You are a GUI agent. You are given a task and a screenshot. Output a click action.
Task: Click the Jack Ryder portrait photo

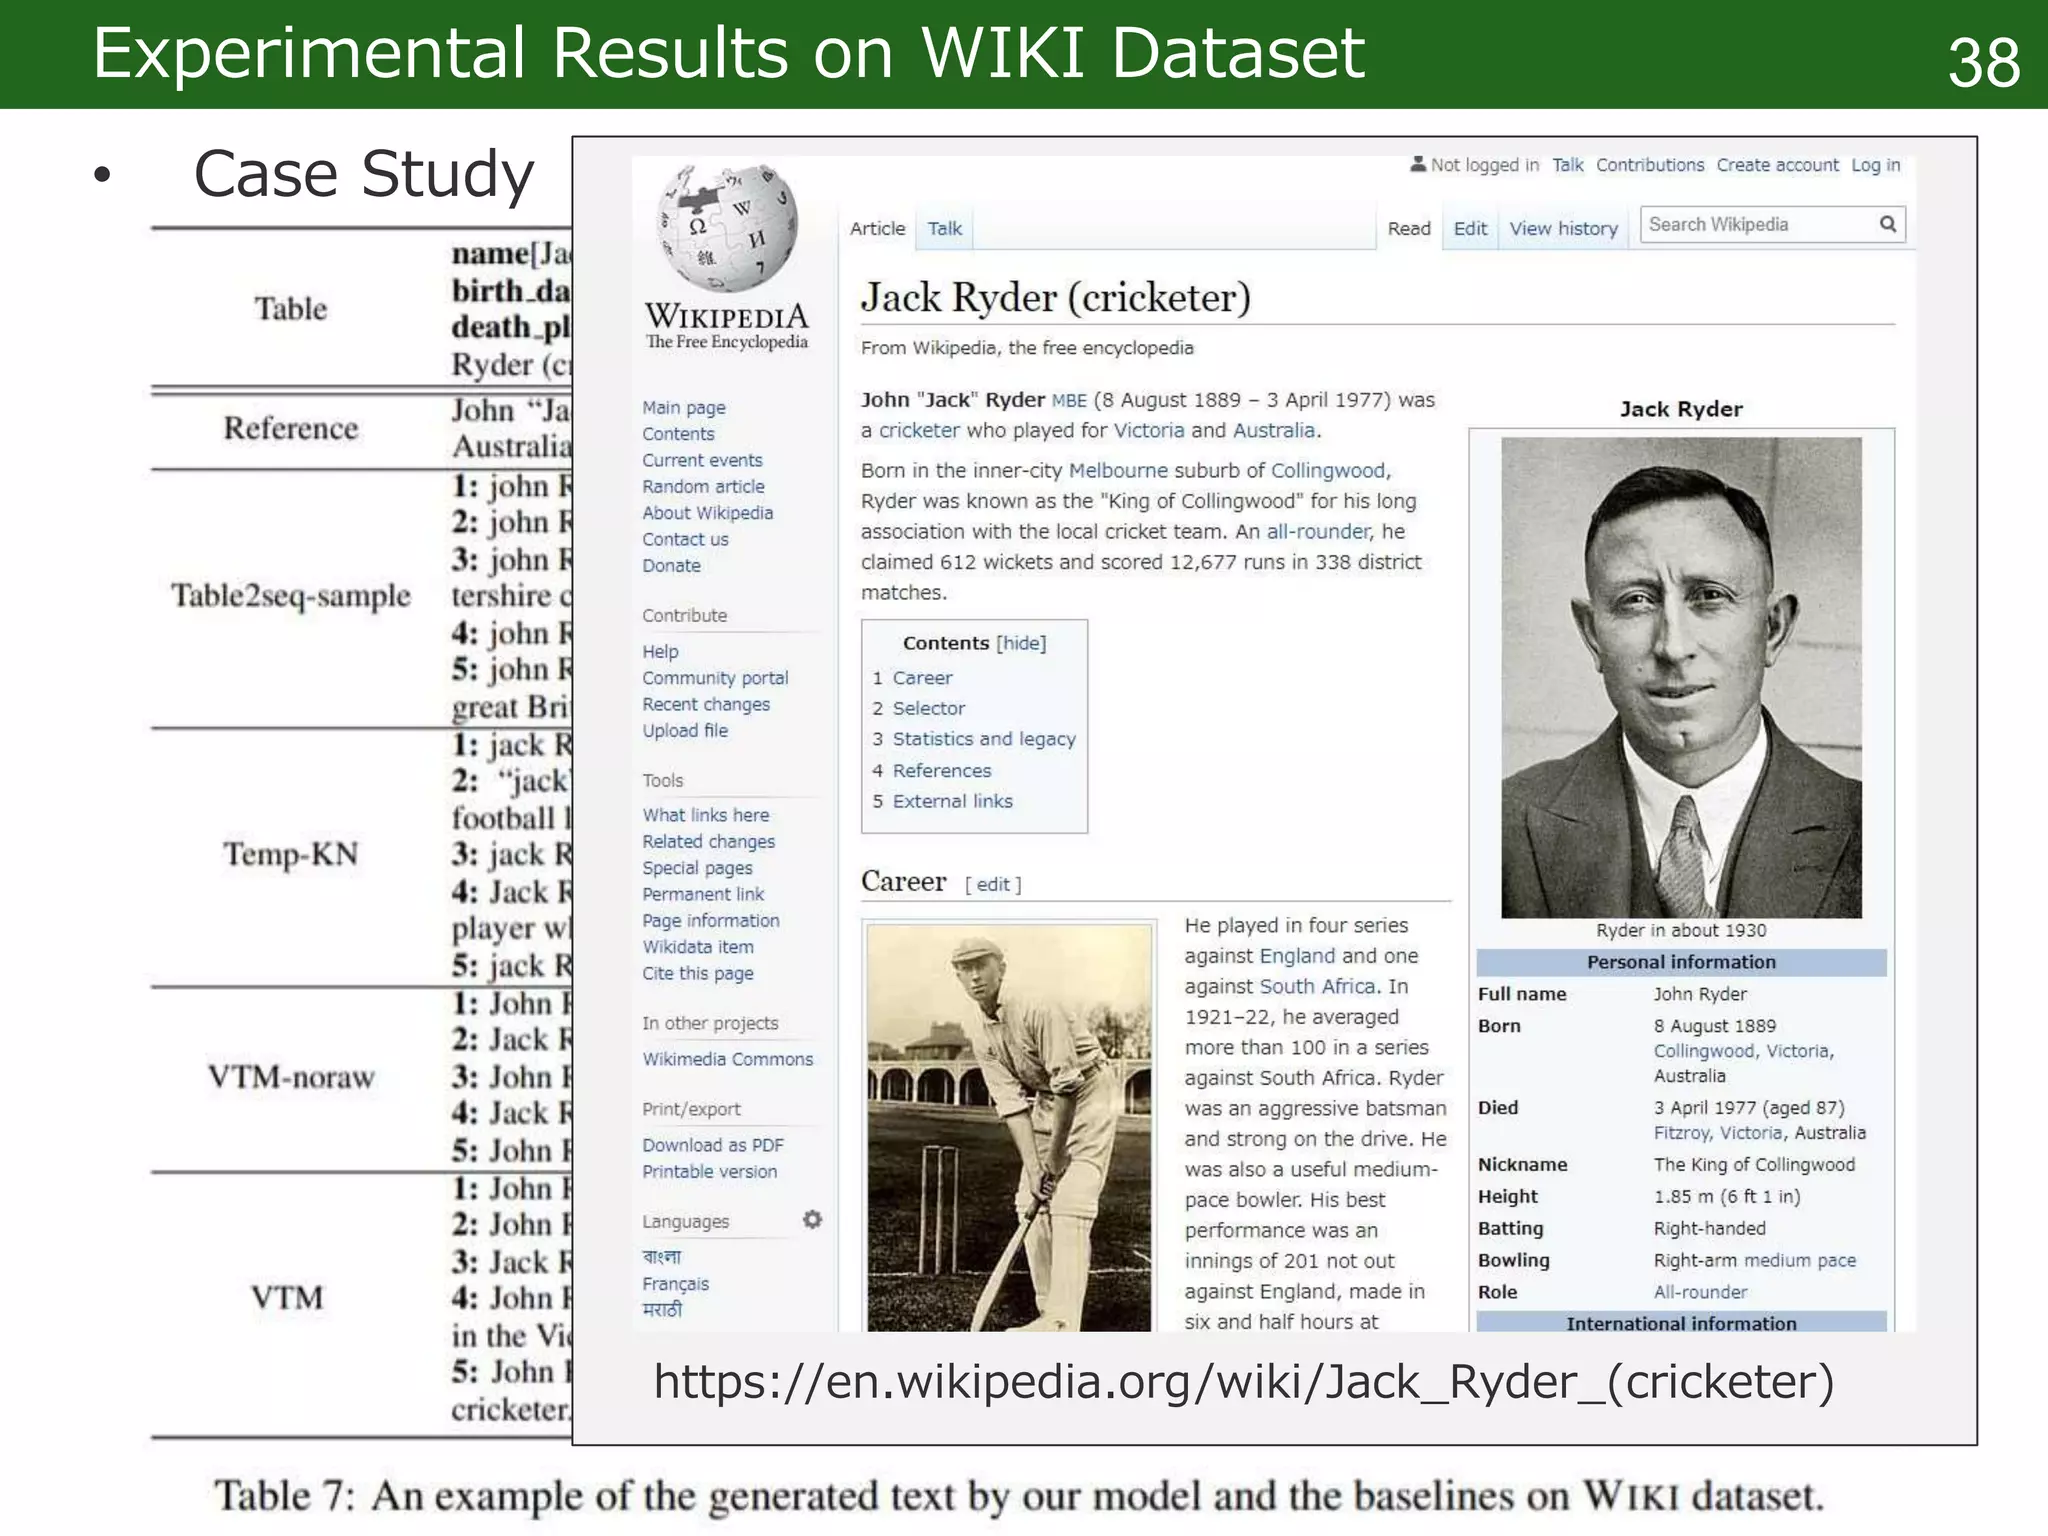1681,677
